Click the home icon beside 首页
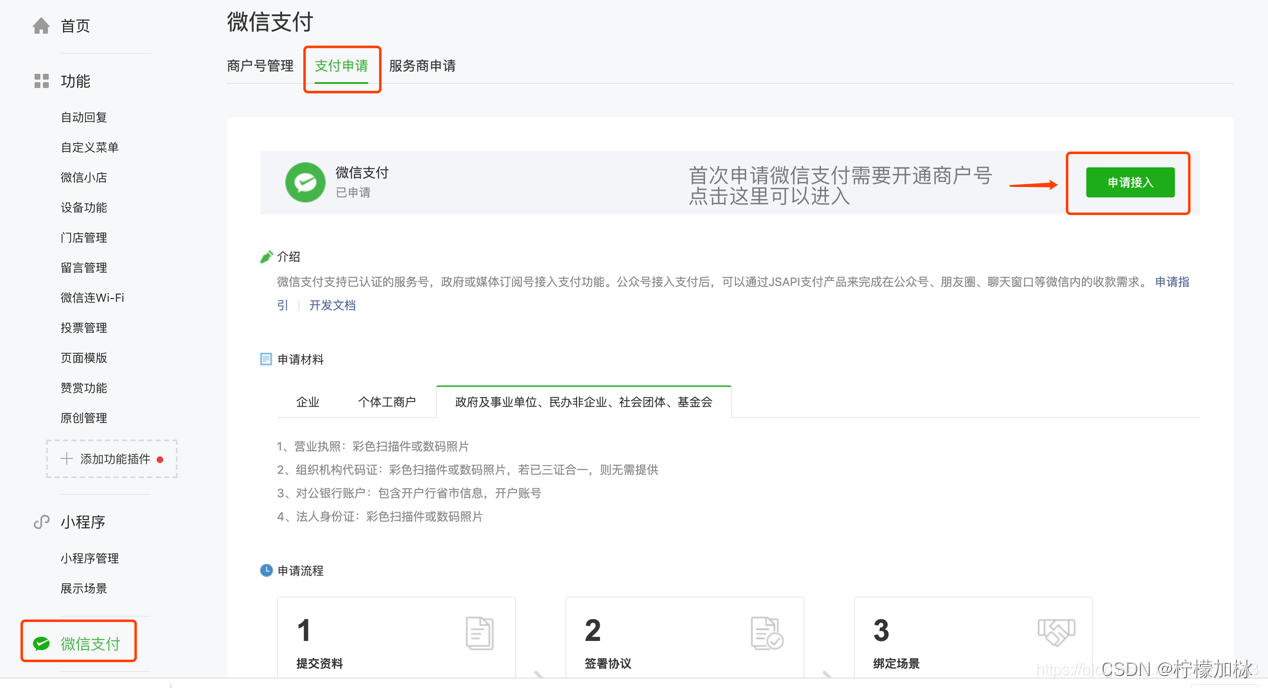This screenshot has width=1268, height=688. pos(41,26)
